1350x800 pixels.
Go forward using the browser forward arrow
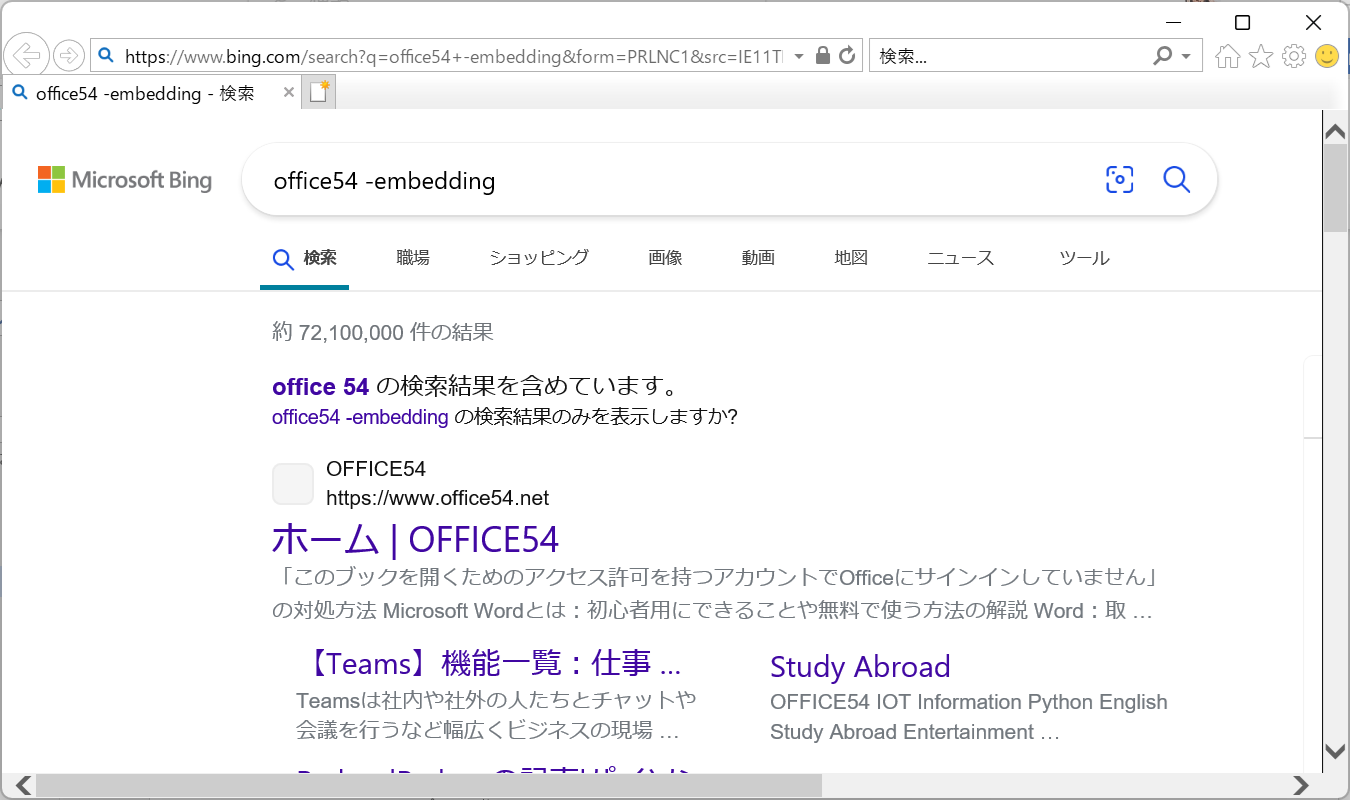click(68, 56)
